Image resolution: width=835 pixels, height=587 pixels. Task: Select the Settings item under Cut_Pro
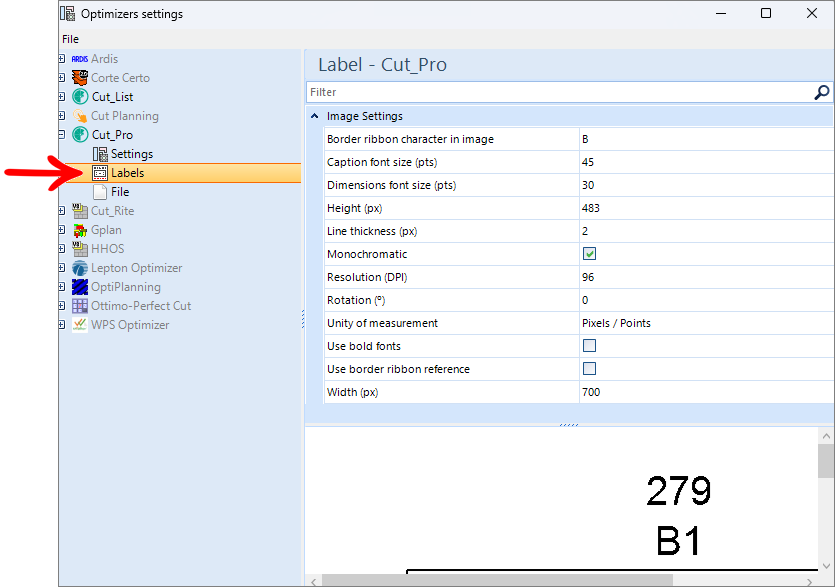click(132, 154)
